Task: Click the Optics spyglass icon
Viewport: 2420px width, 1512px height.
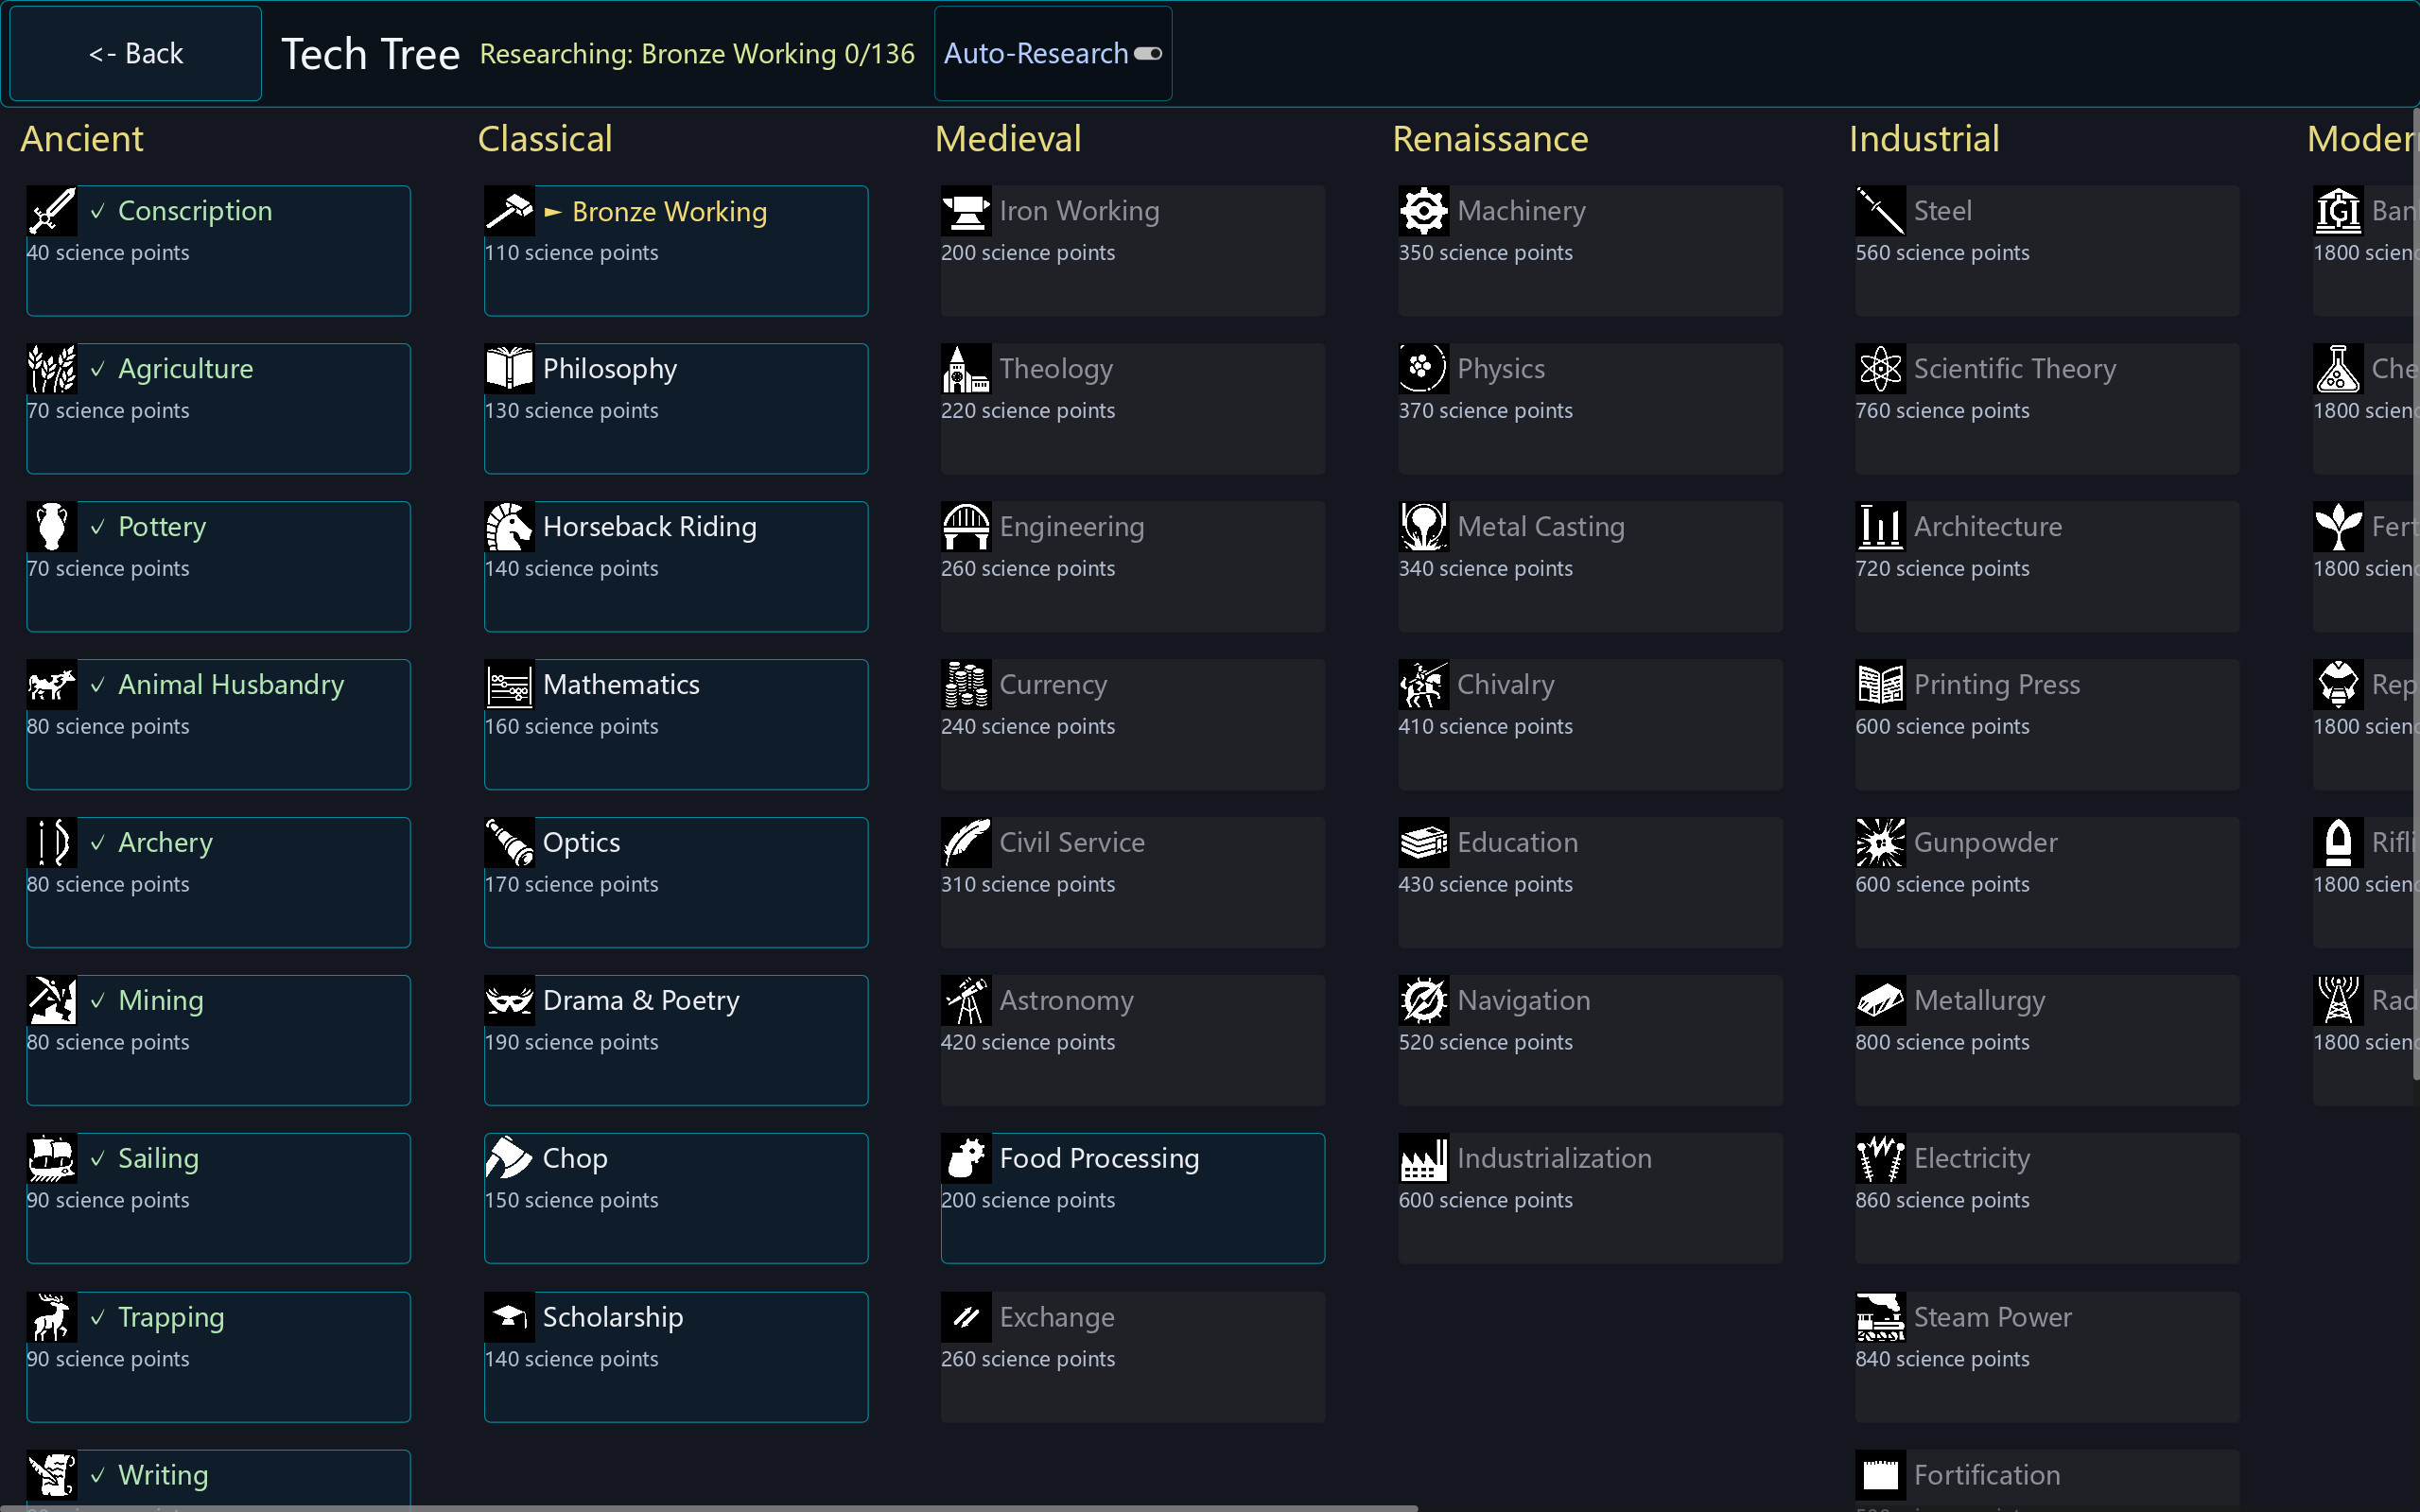Action: tap(509, 843)
